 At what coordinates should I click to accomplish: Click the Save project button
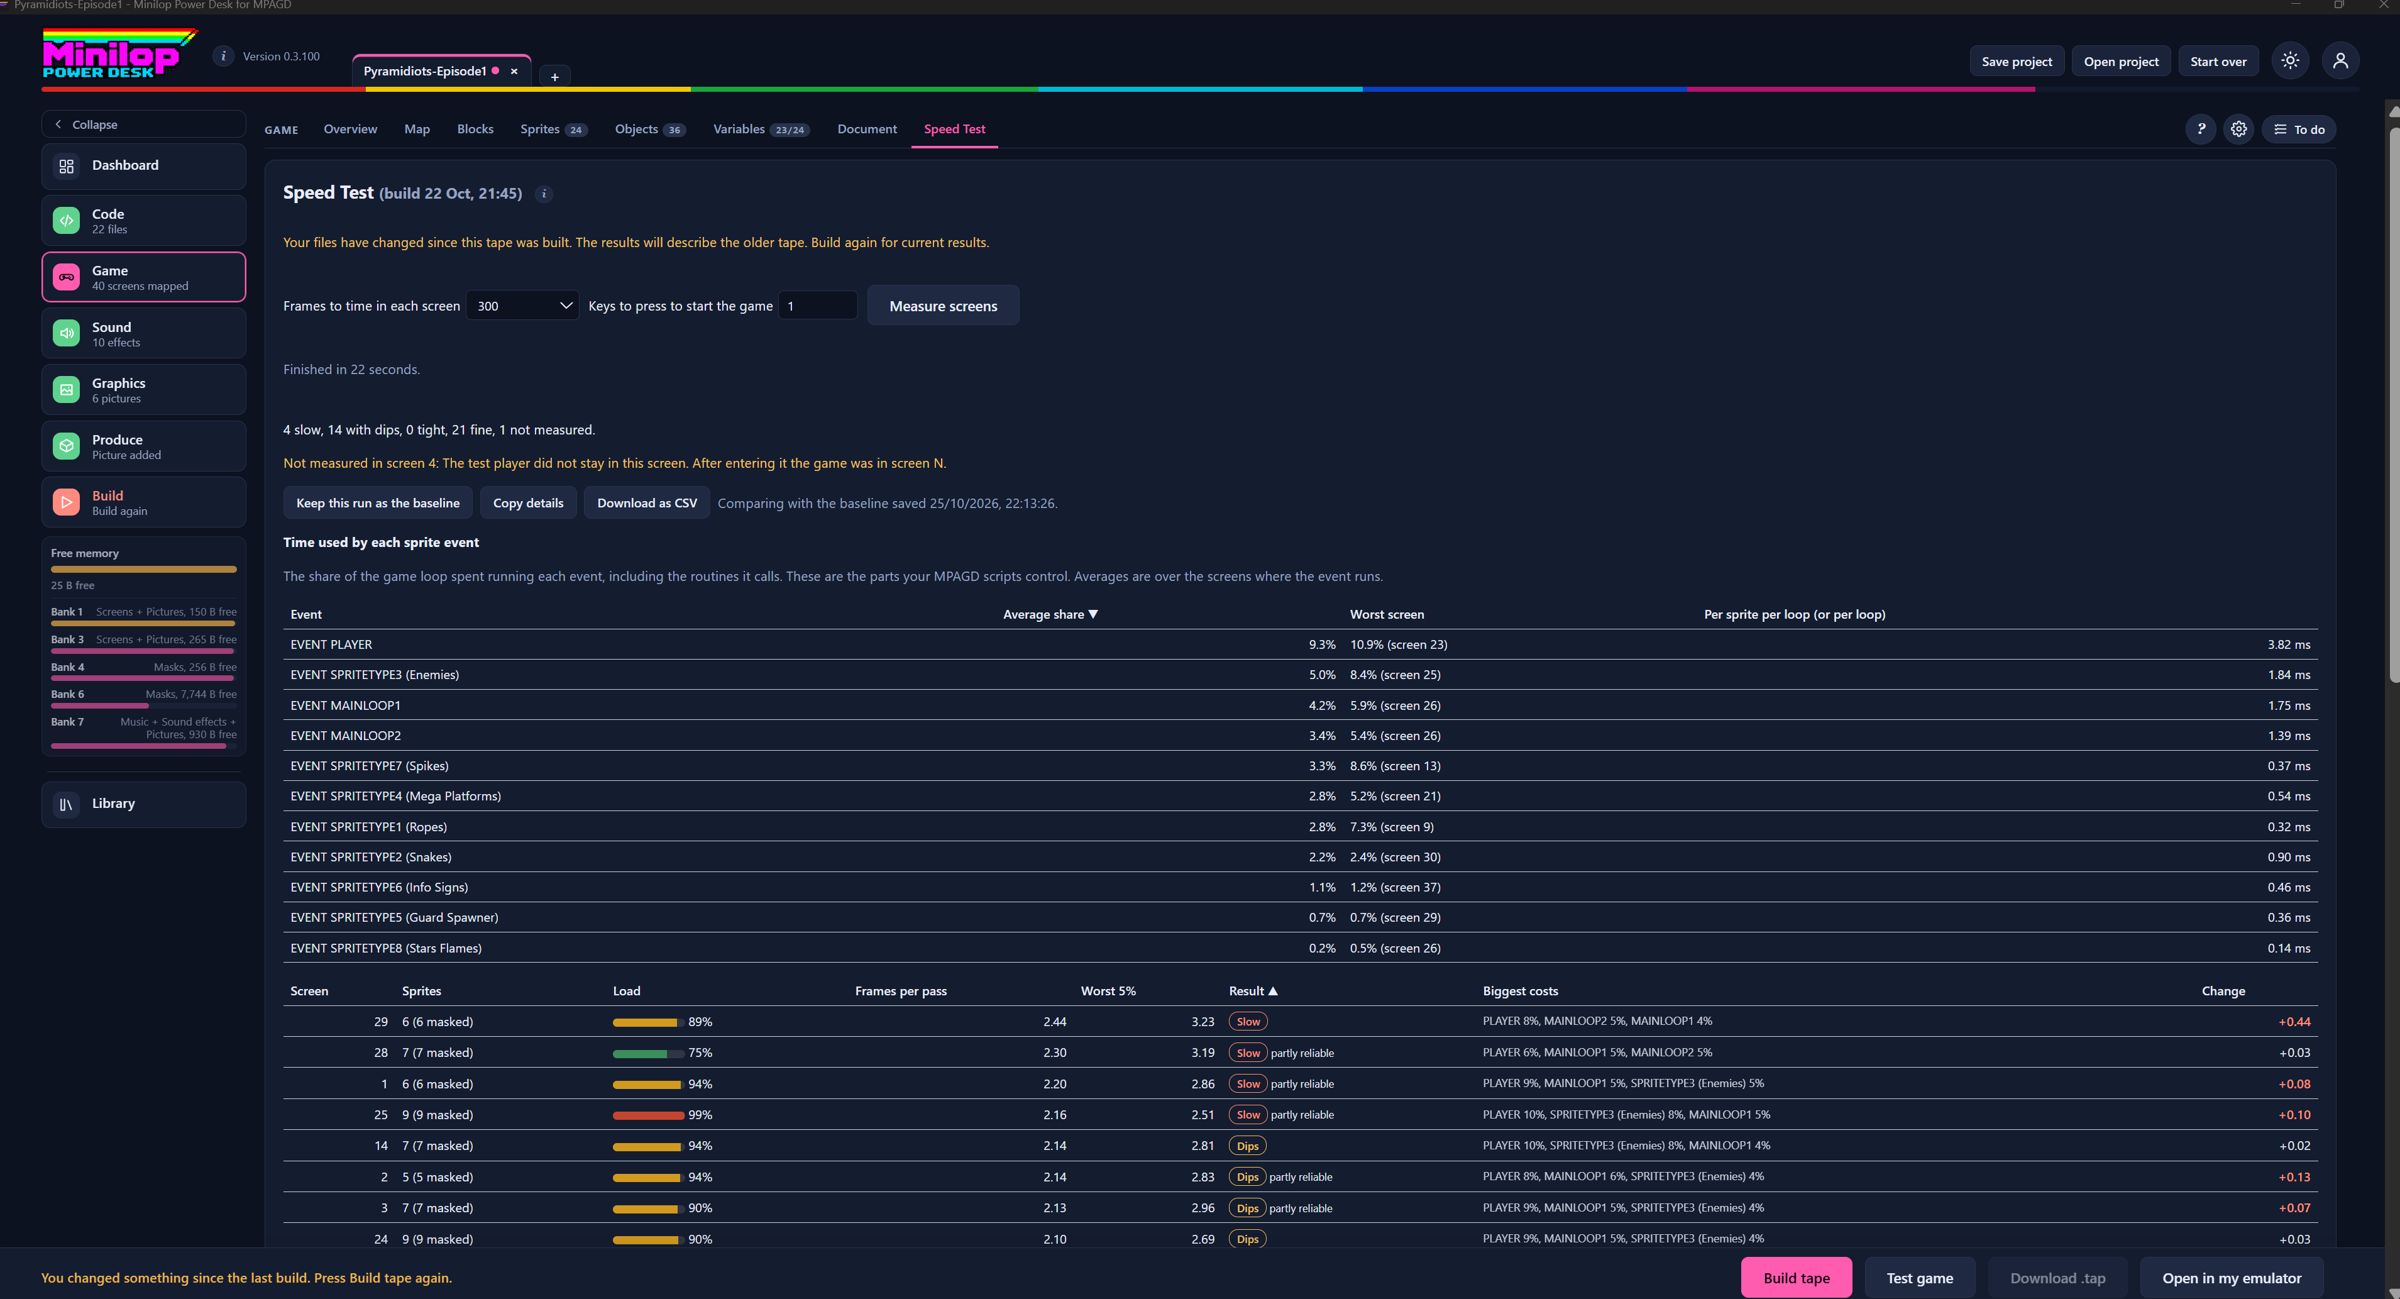(2016, 61)
